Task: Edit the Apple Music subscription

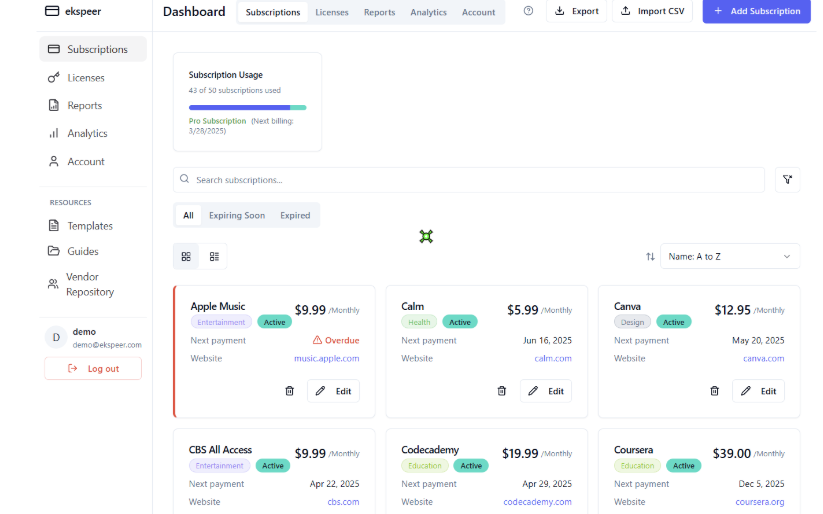Action: (333, 391)
